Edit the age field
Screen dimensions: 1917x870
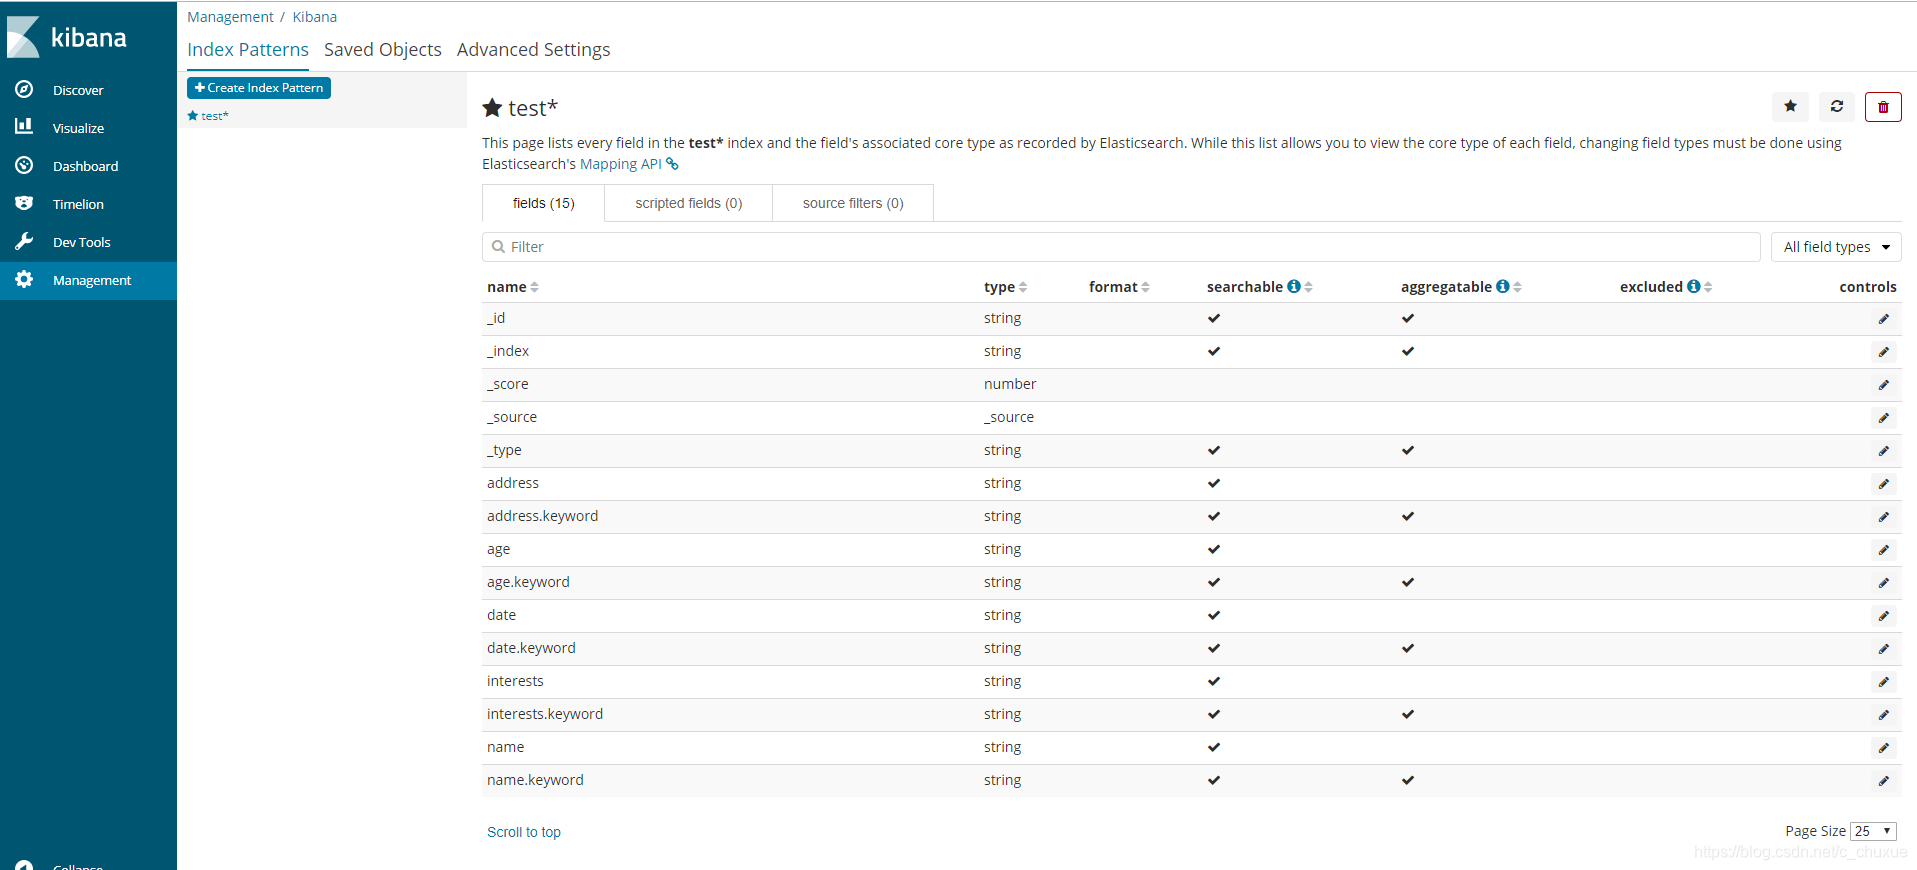click(1884, 550)
